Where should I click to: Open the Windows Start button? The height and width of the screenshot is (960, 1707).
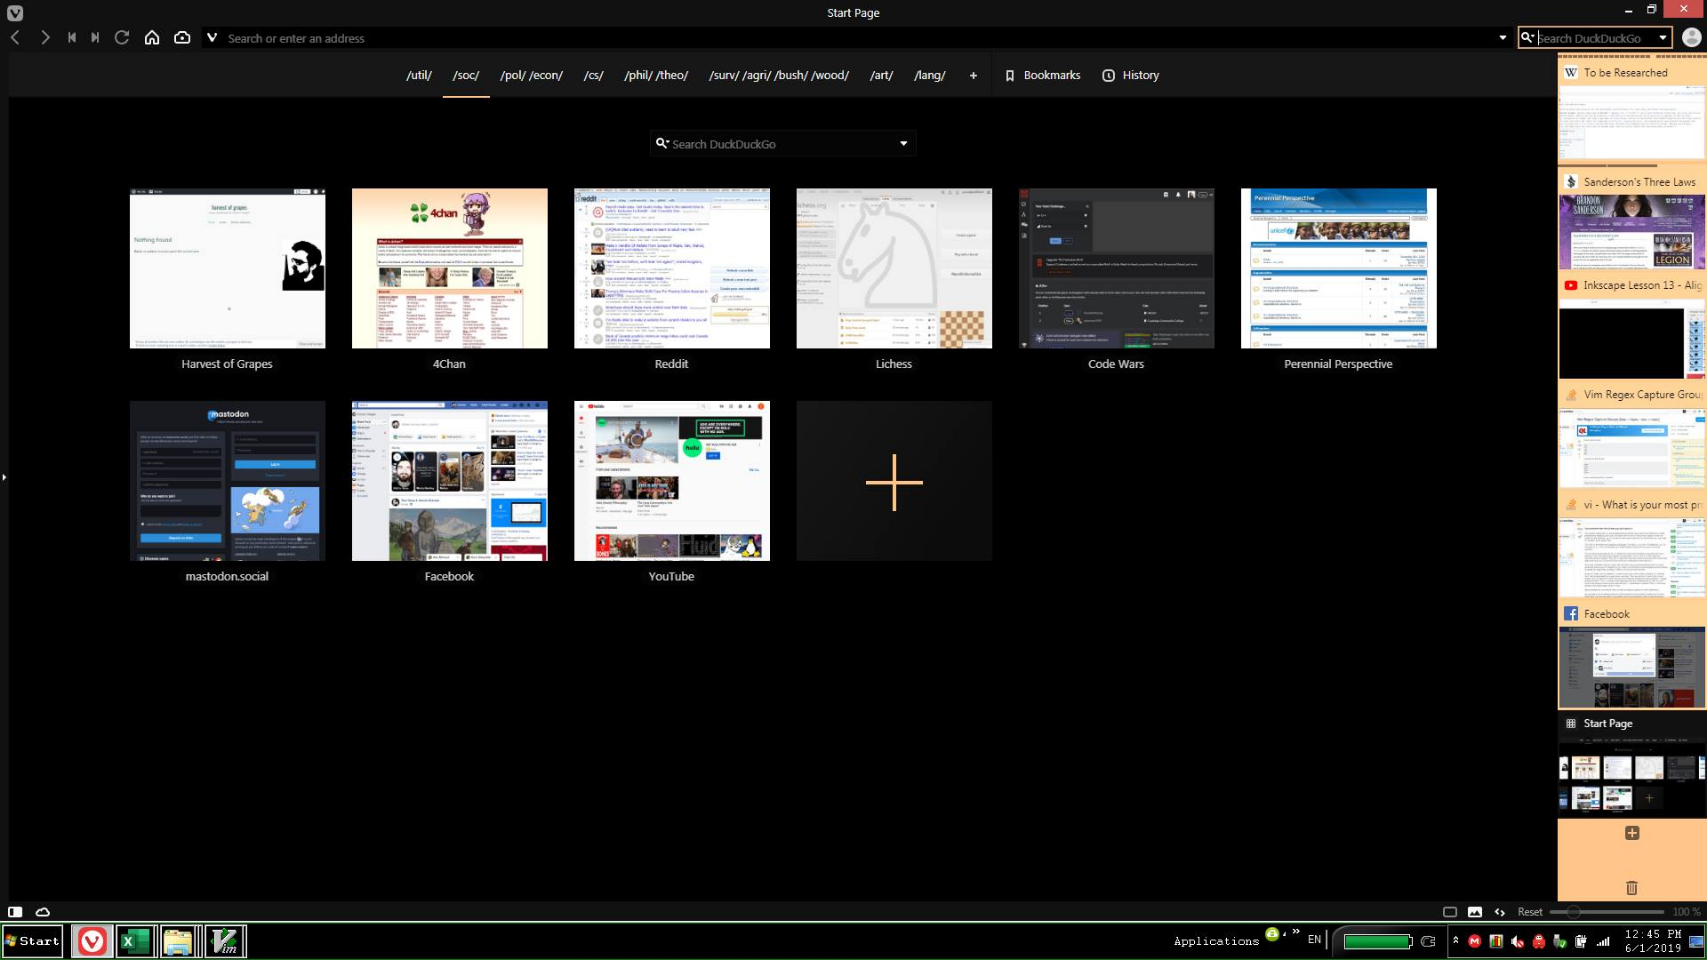[33, 941]
